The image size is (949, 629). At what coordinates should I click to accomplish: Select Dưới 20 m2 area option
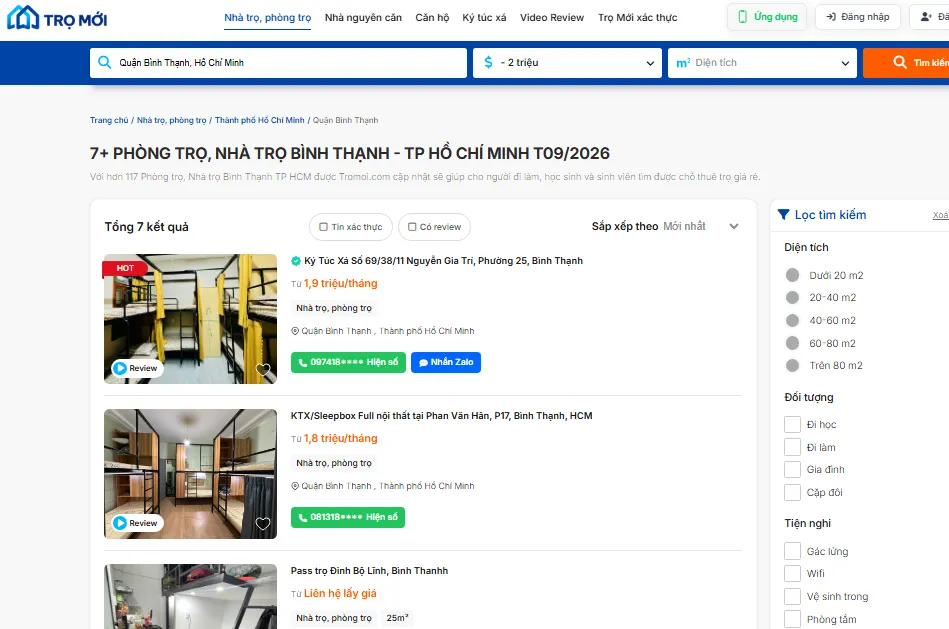792,275
